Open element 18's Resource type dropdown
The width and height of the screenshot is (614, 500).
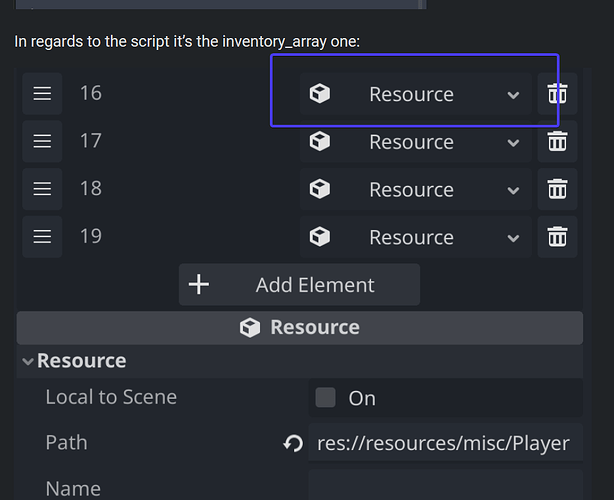[x=513, y=190]
